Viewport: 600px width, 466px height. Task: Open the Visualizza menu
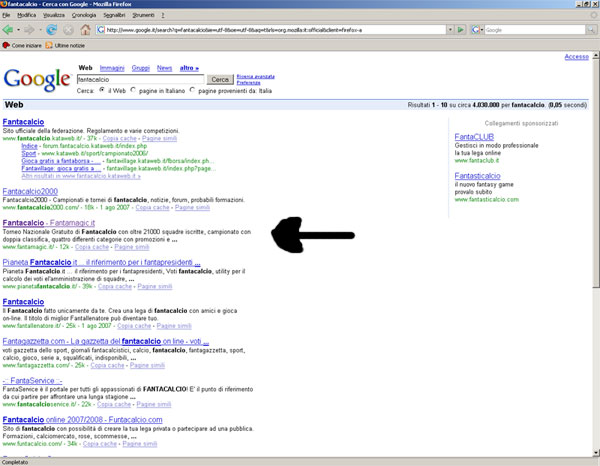click(54, 15)
